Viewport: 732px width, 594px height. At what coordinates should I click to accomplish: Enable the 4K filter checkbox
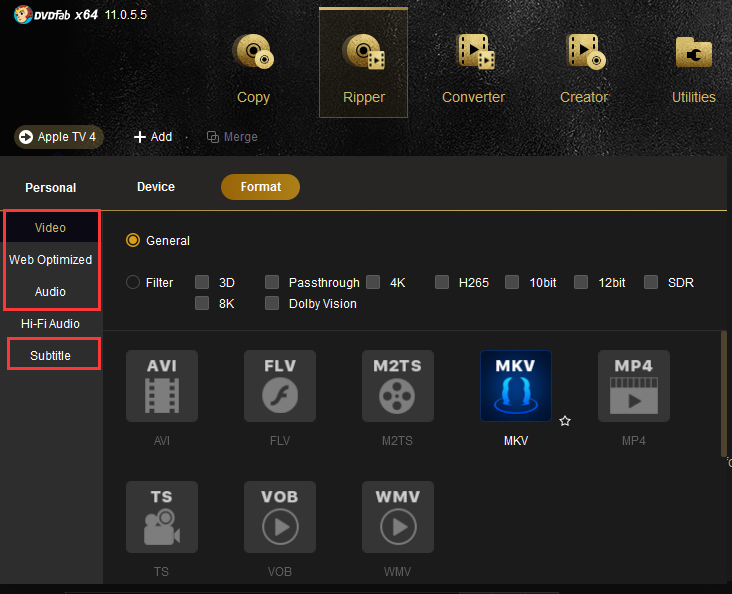click(x=373, y=282)
